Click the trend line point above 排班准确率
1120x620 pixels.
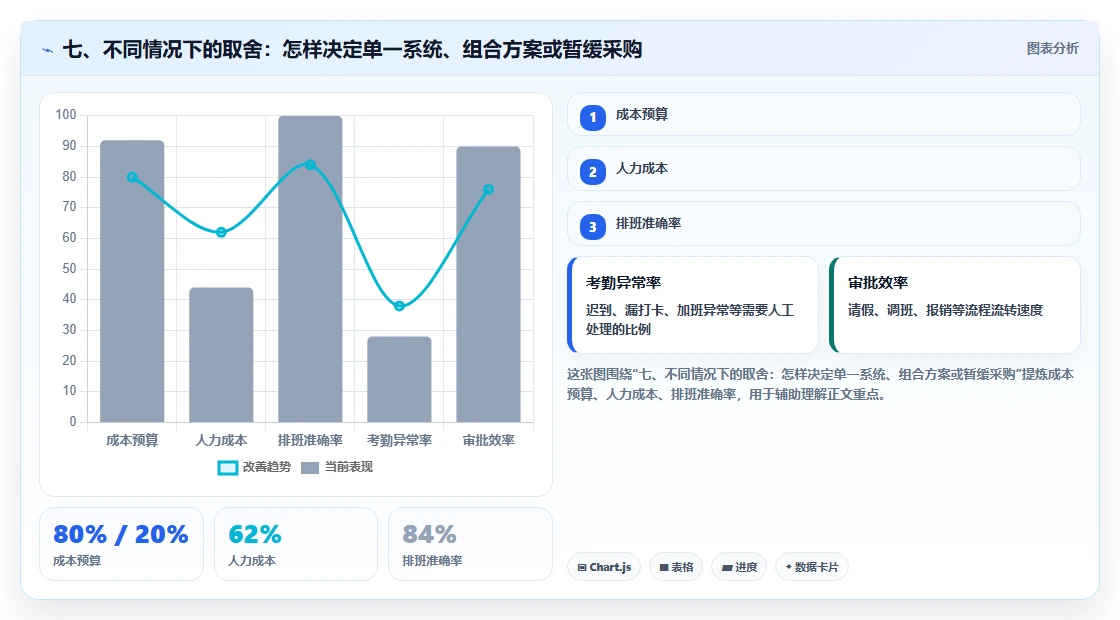310,165
